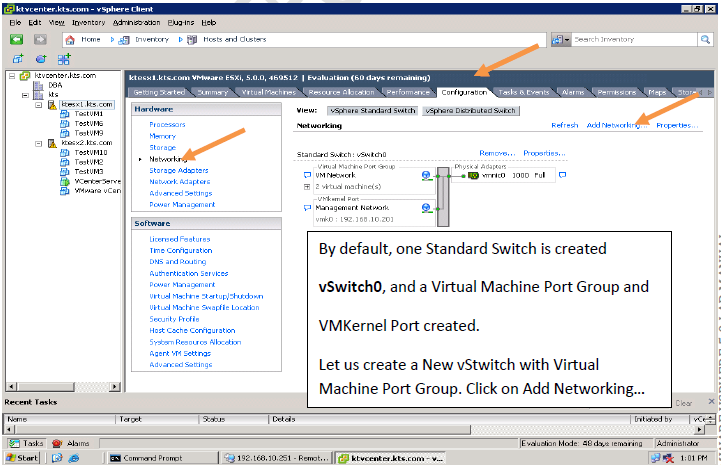Open the Inventory menu
The height and width of the screenshot is (465, 721).
coord(88,23)
